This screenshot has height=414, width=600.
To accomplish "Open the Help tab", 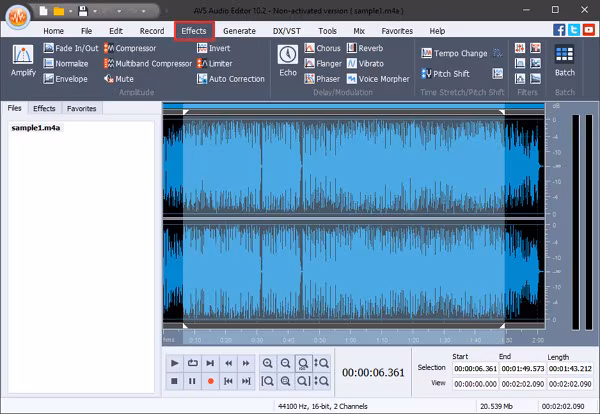I will 437,31.
